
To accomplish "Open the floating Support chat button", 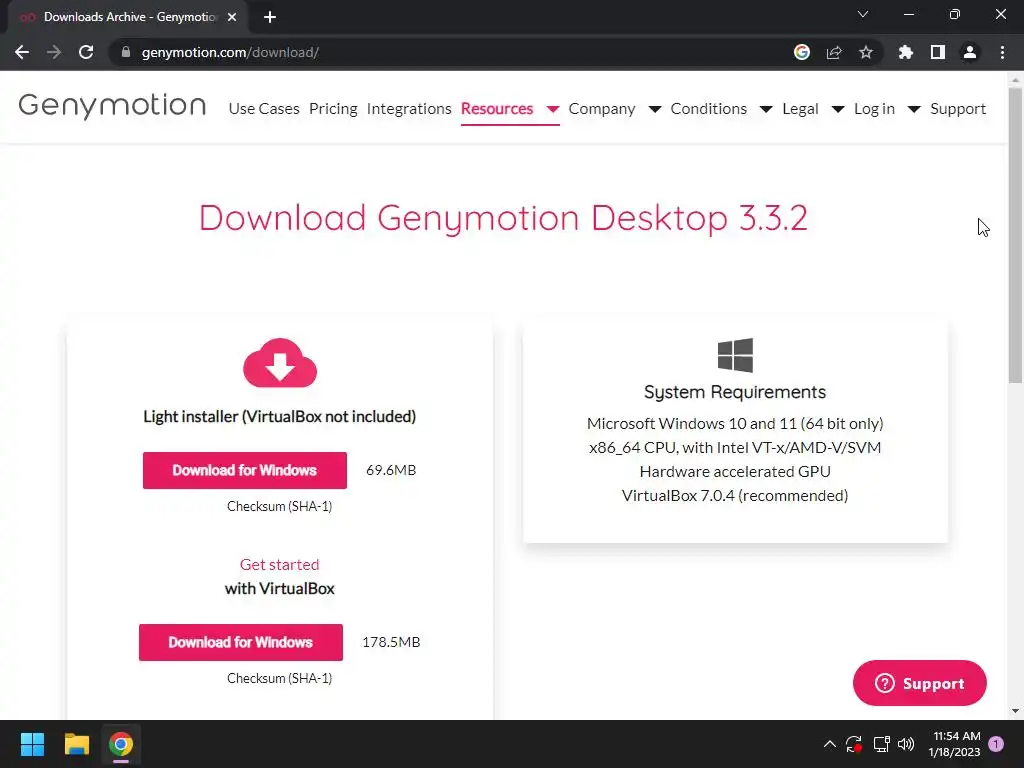I will click(x=920, y=683).
